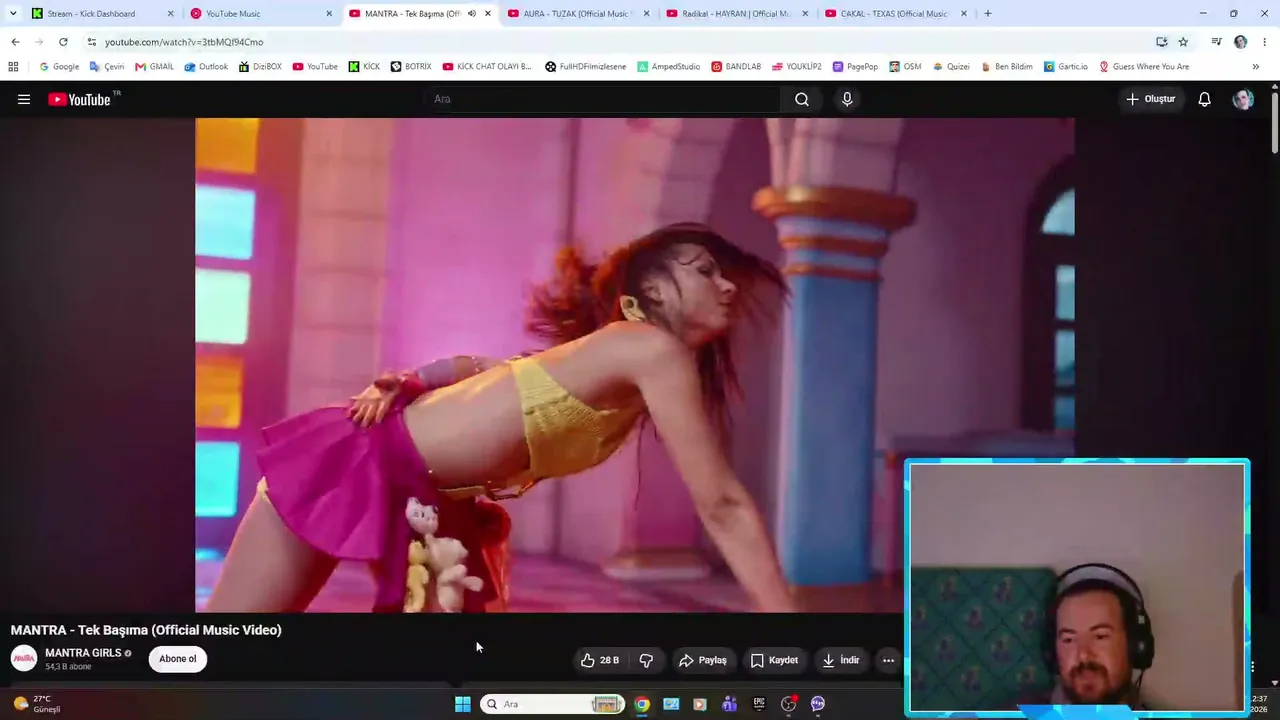
Task: Dislike the MANTRA video
Action: [x=646, y=660]
